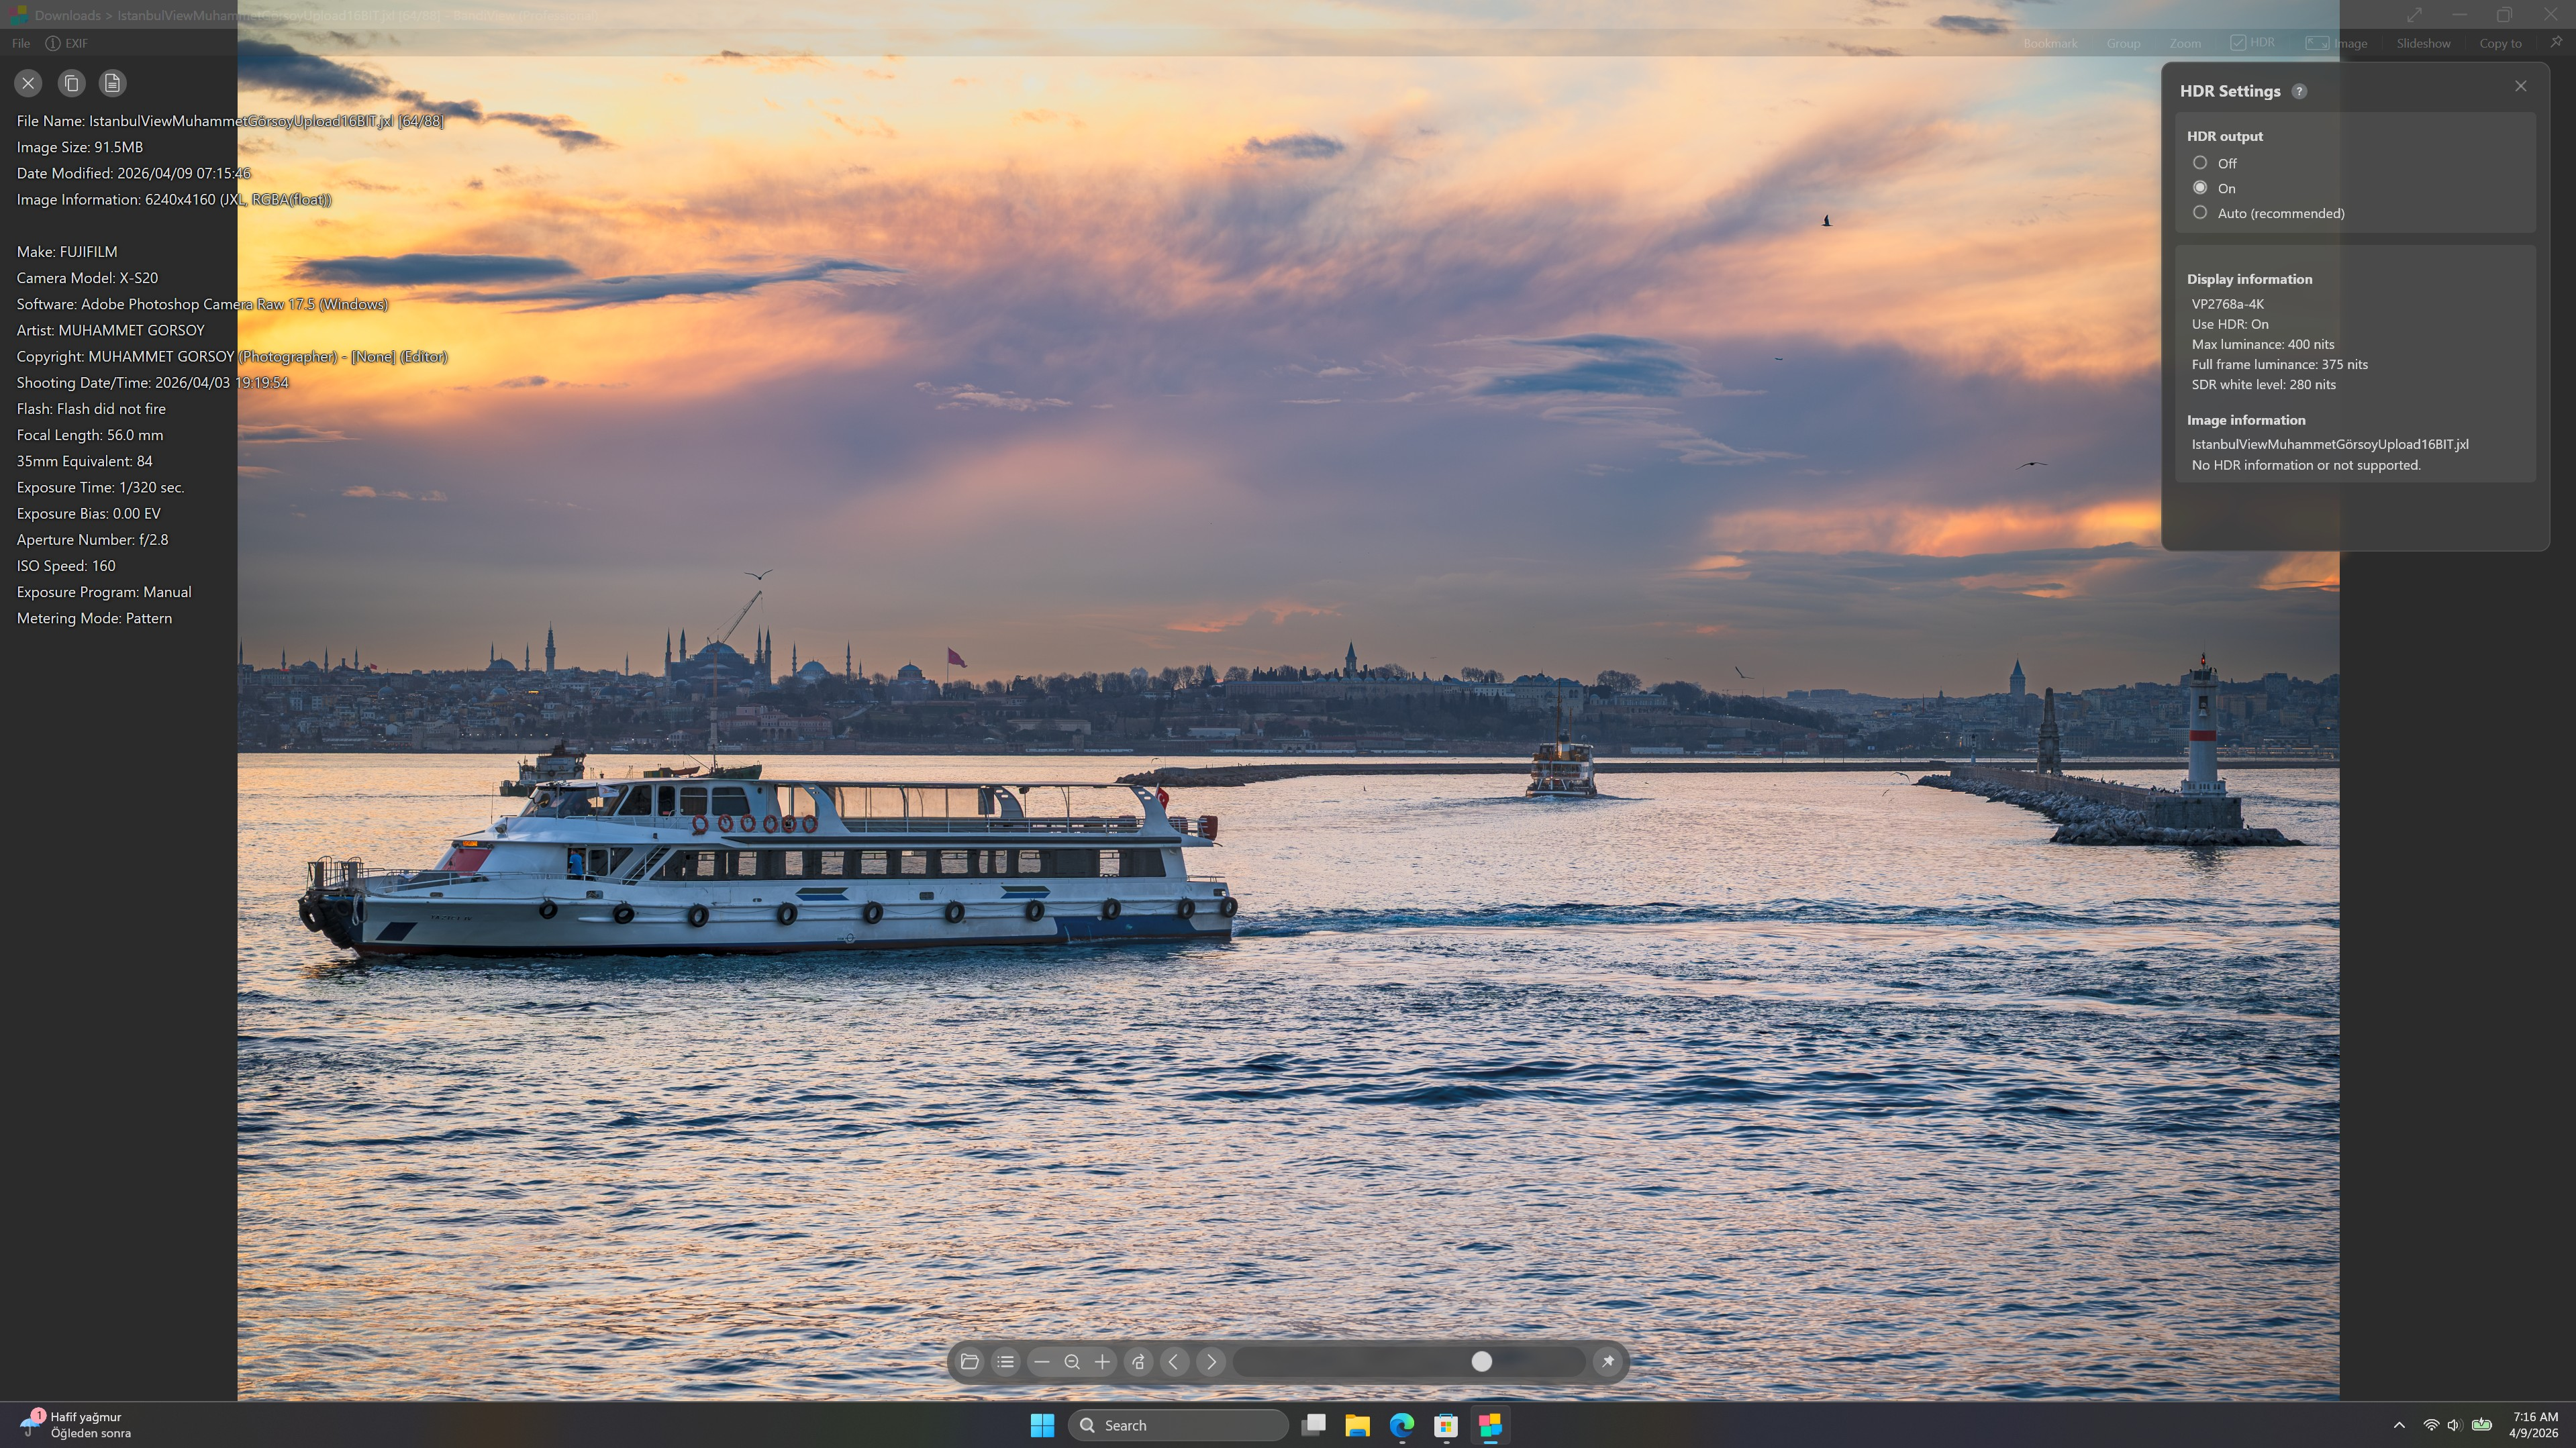Screen dimensions: 2576x1448
Task: Select No HDR information or not supported text
Action: pos(2306,465)
